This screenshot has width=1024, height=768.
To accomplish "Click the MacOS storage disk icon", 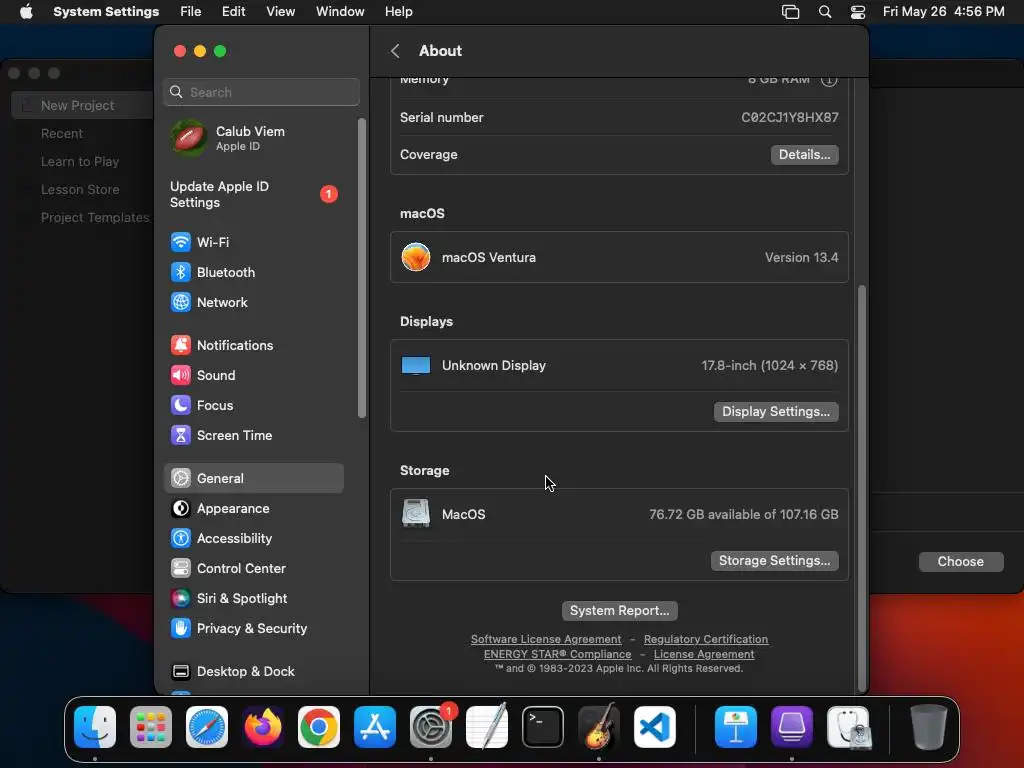I will click(x=416, y=514).
